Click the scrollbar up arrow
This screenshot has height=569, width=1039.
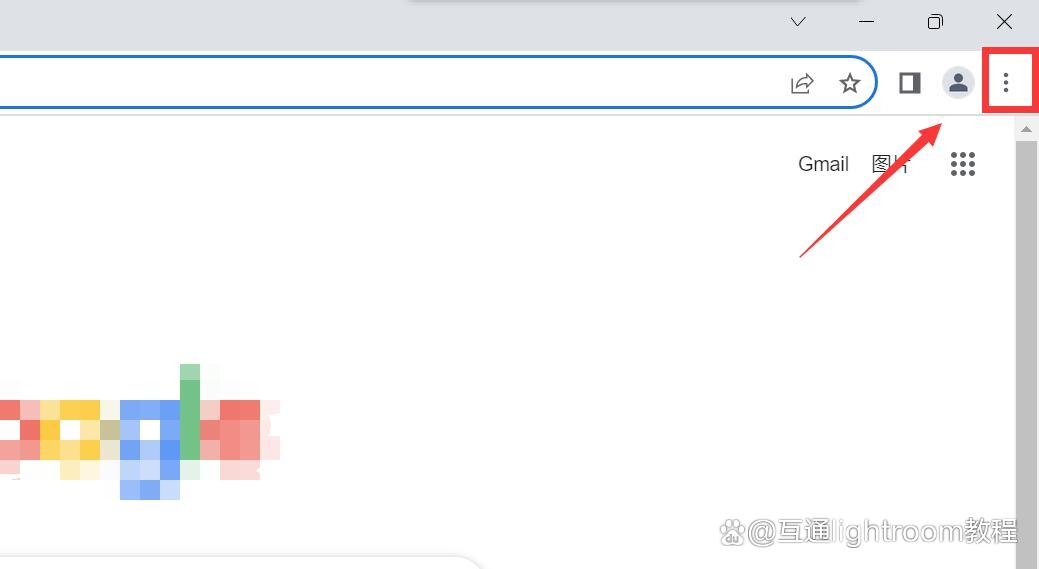coord(1026,129)
